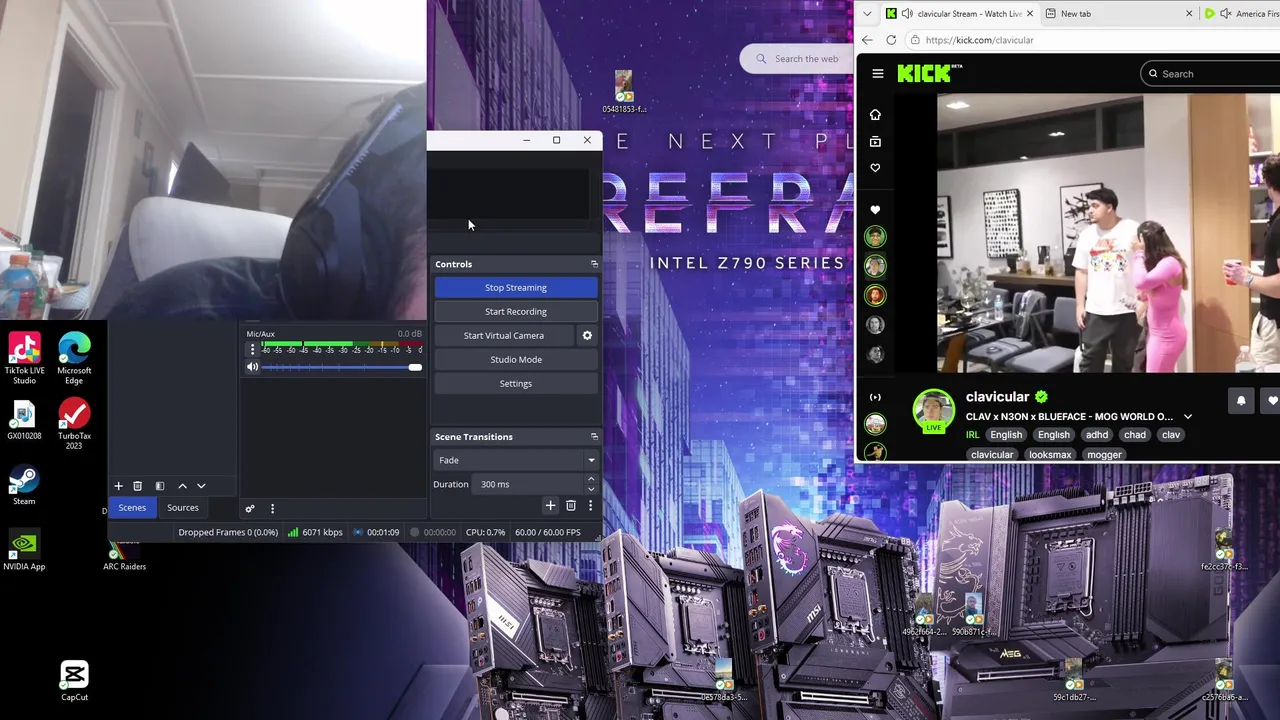Mute audio on clavicular Stream tab
The height and width of the screenshot is (720, 1280).
point(907,14)
